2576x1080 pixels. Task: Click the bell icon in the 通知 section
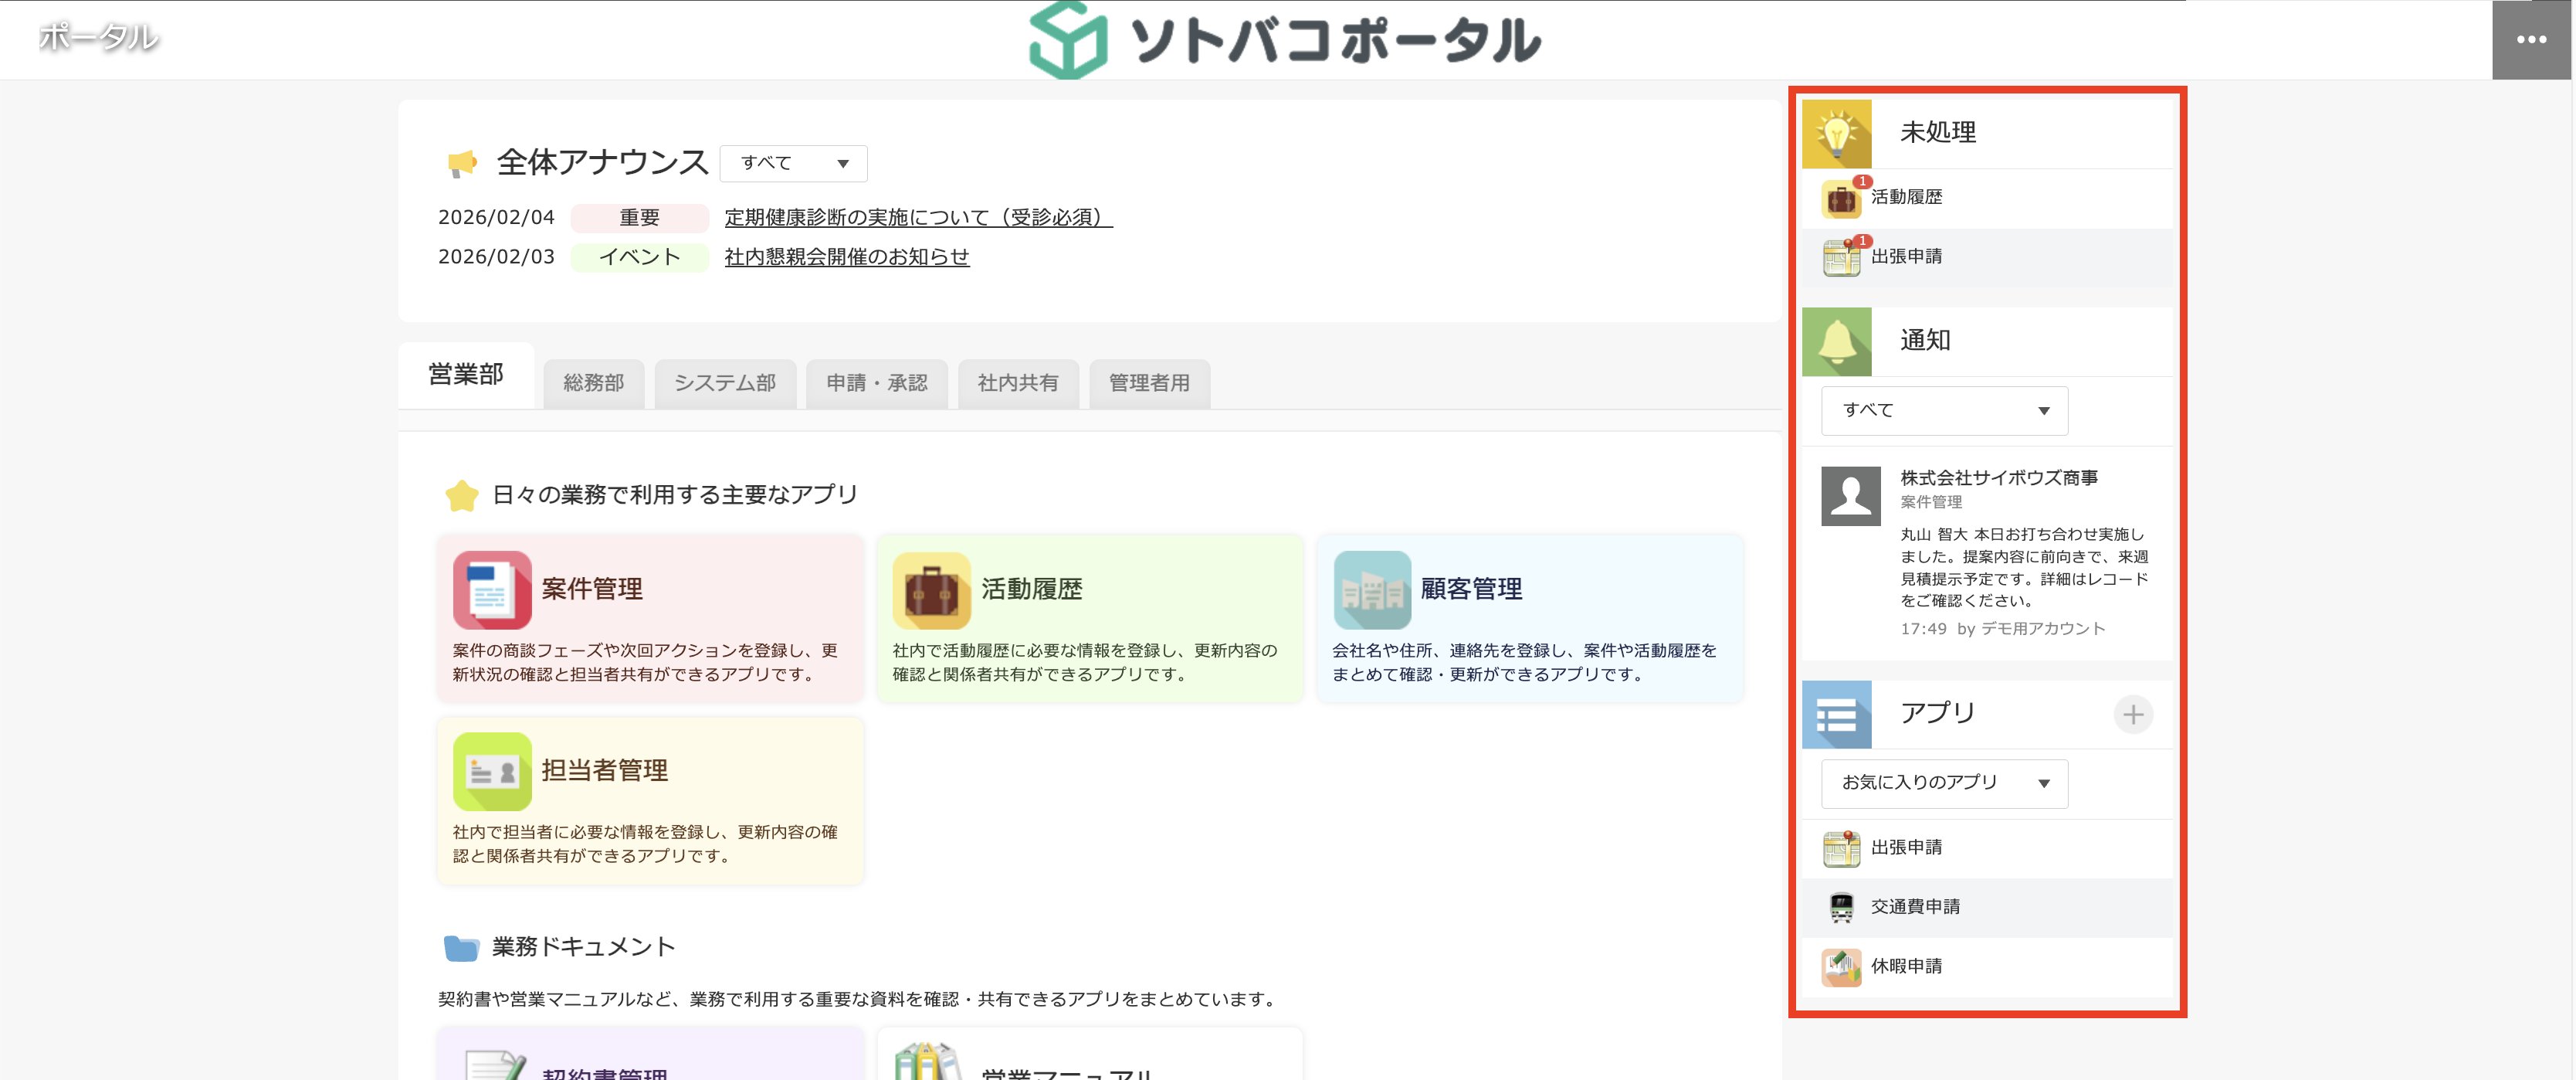pyautogui.click(x=1837, y=341)
